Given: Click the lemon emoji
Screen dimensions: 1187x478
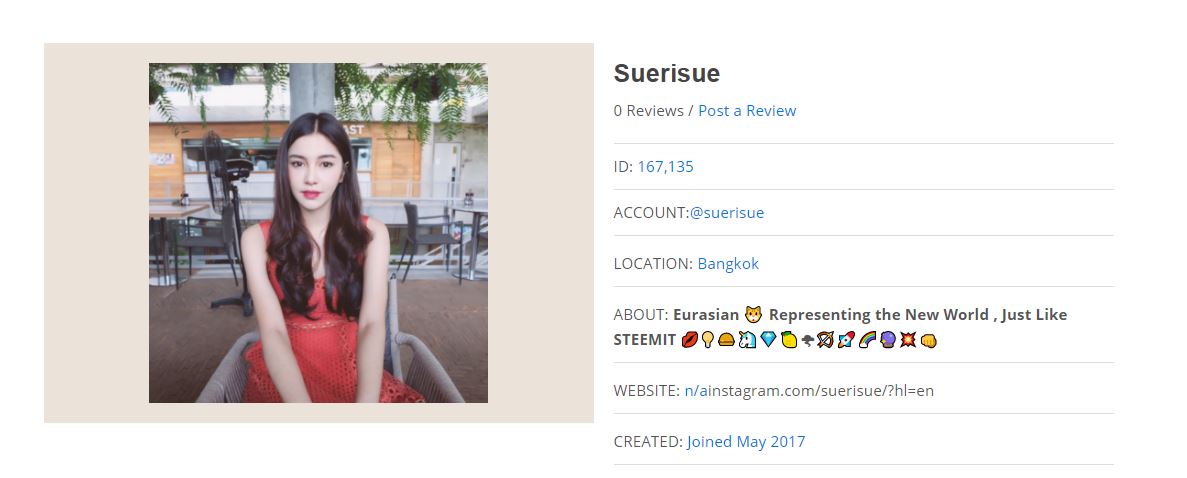Looking at the screenshot, I should tap(789, 339).
